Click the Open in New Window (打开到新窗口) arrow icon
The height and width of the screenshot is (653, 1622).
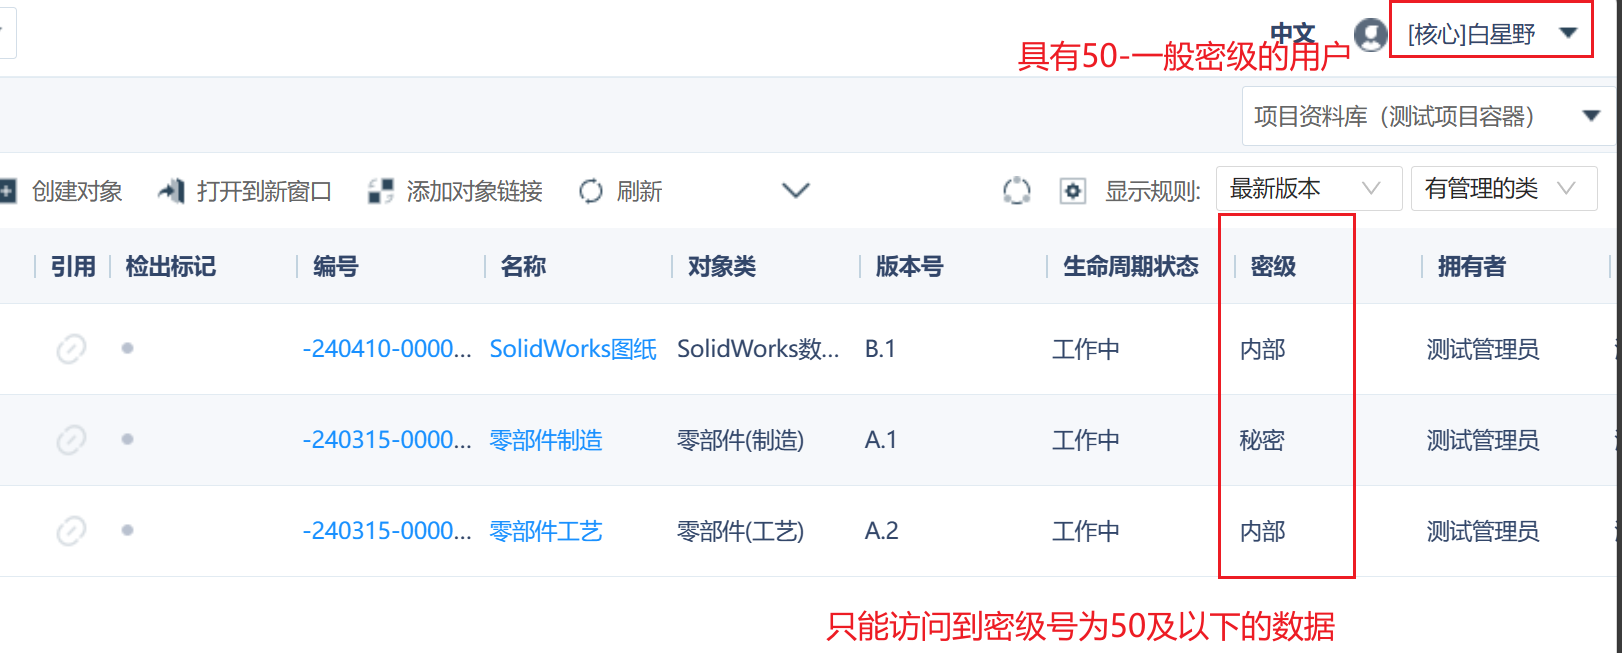pyautogui.click(x=172, y=190)
